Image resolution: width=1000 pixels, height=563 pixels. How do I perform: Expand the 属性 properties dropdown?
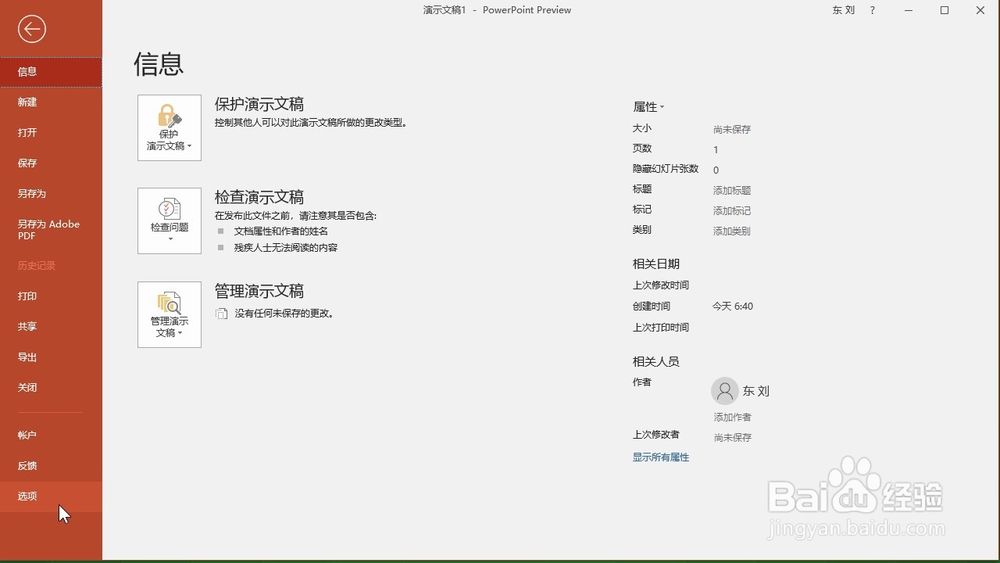pyautogui.click(x=648, y=106)
